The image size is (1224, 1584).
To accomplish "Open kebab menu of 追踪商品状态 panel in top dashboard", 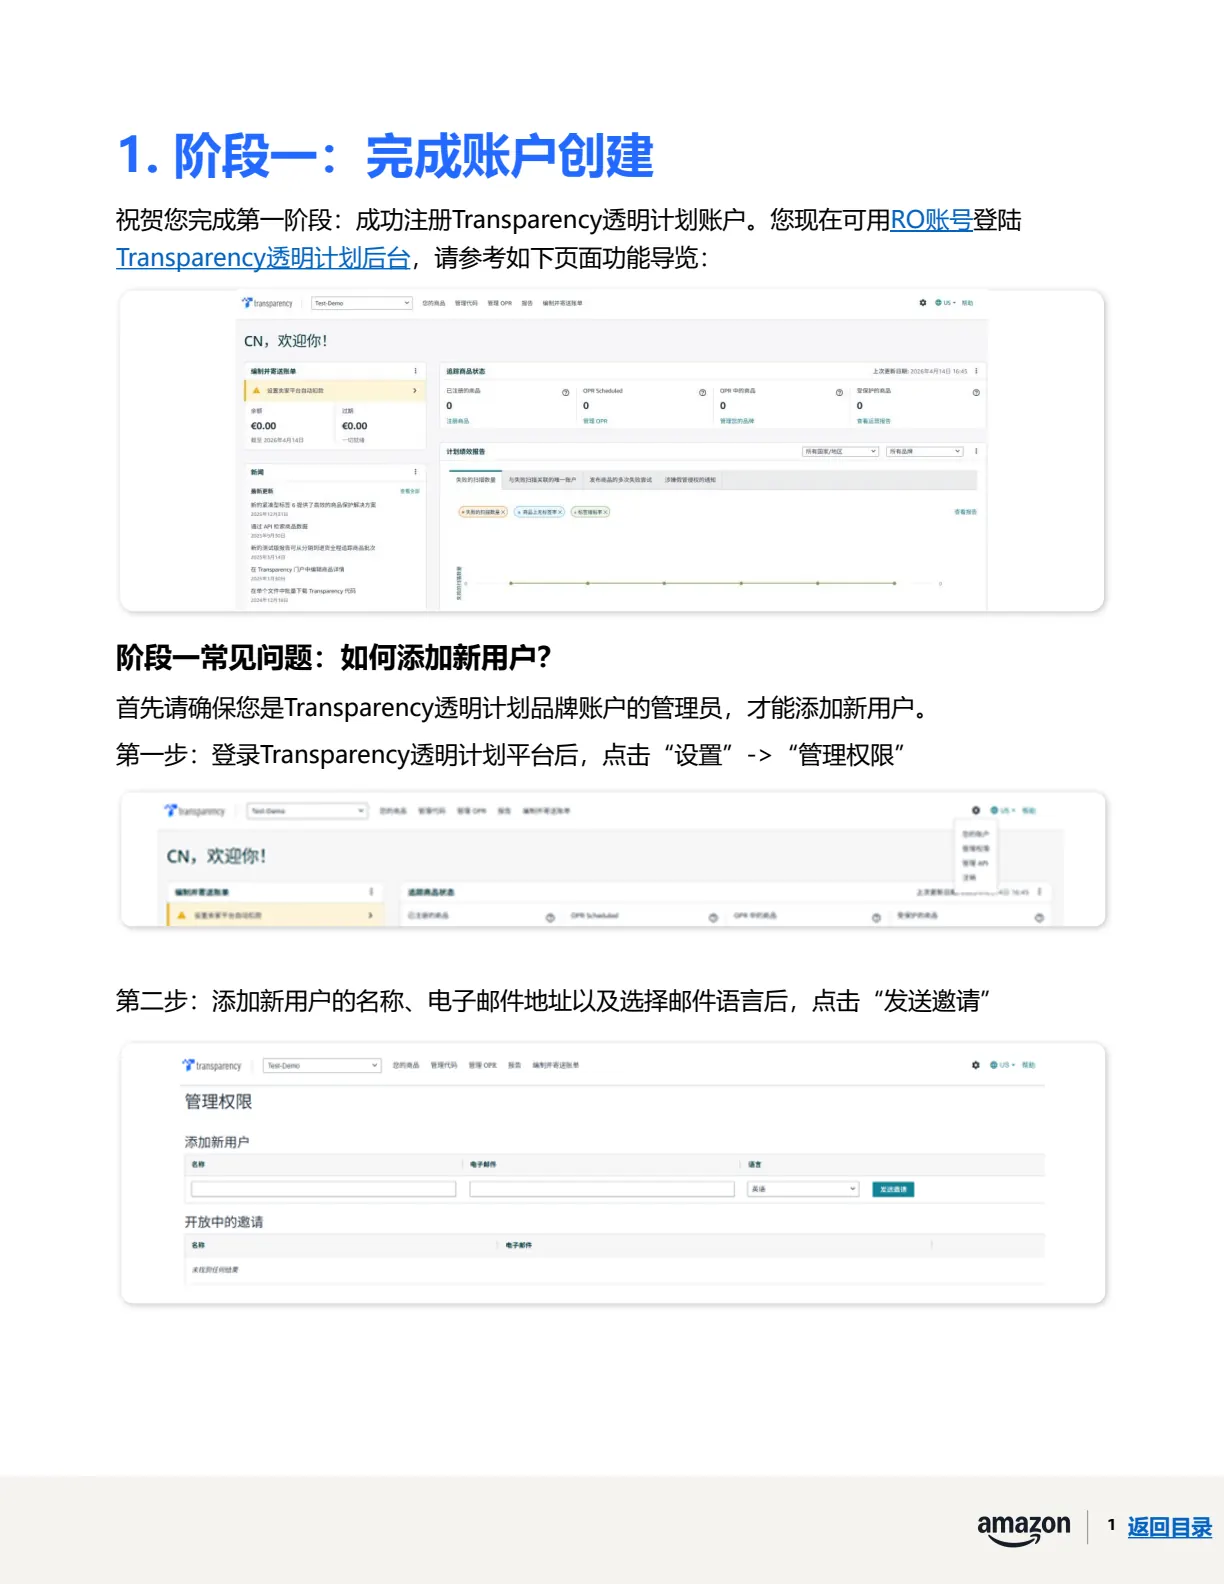I will tap(977, 371).
